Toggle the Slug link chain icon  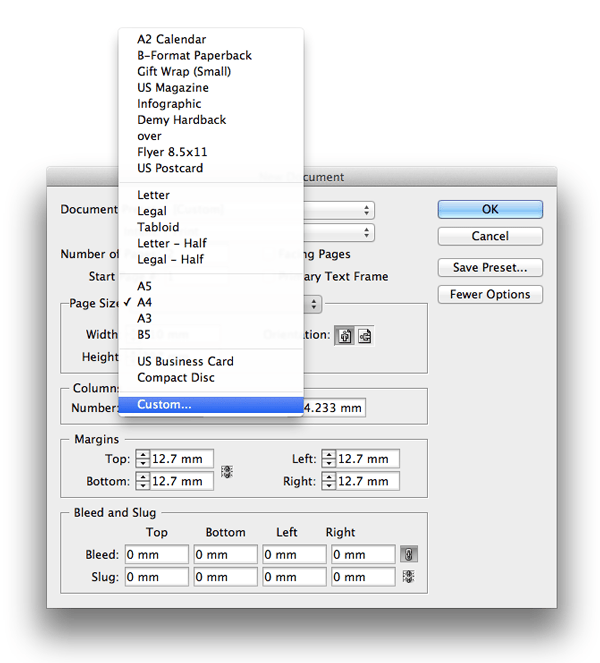(x=408, y=576)
